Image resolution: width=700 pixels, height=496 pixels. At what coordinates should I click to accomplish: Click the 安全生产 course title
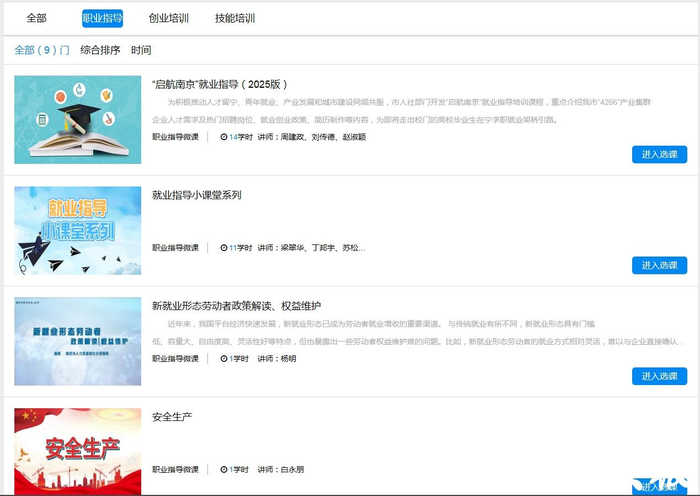(172, 416)
